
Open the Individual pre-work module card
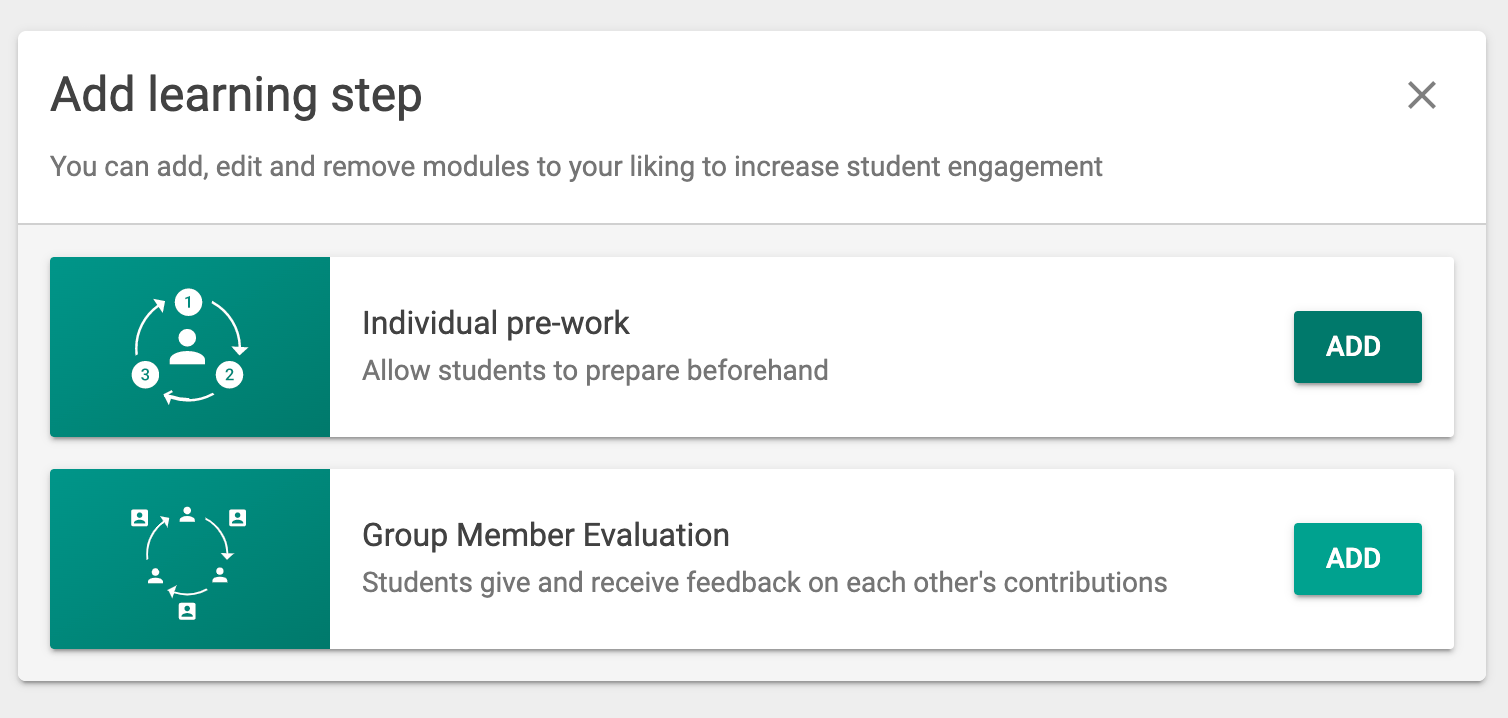[x=750, y=347]
